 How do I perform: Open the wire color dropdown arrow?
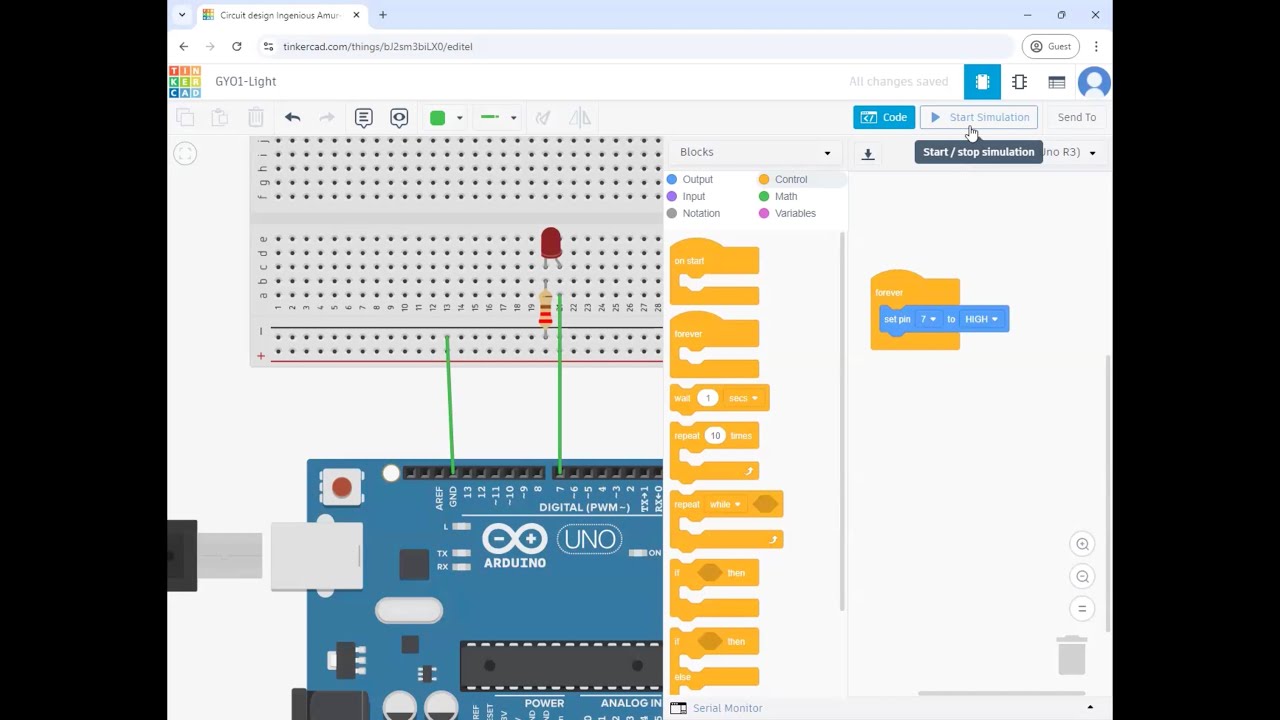coord(459,118)
